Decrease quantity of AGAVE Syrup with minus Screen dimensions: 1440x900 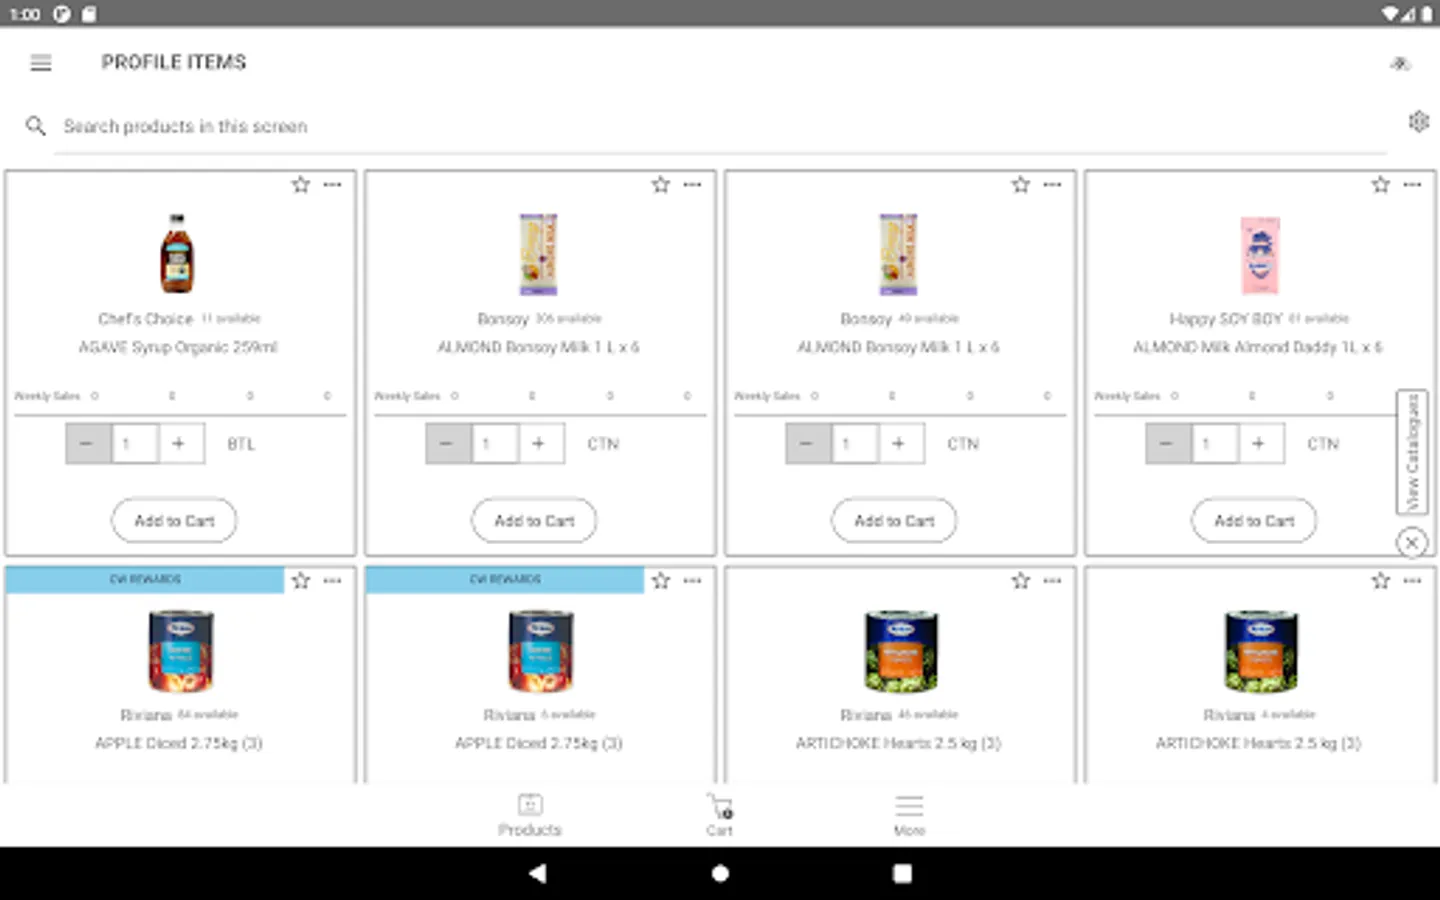point(88,443)
